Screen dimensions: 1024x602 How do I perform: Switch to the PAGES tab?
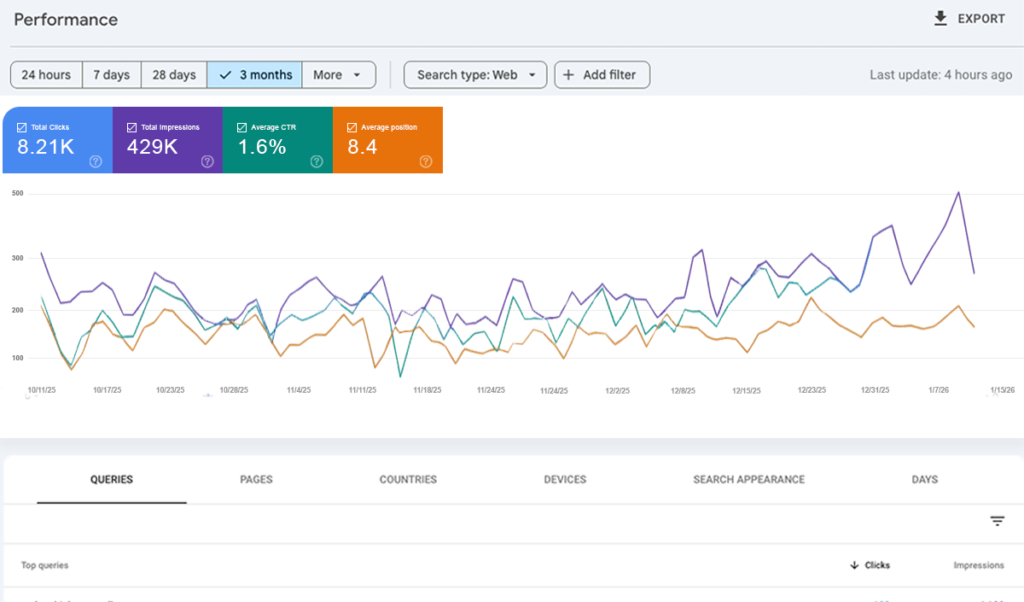pos(256,479)
